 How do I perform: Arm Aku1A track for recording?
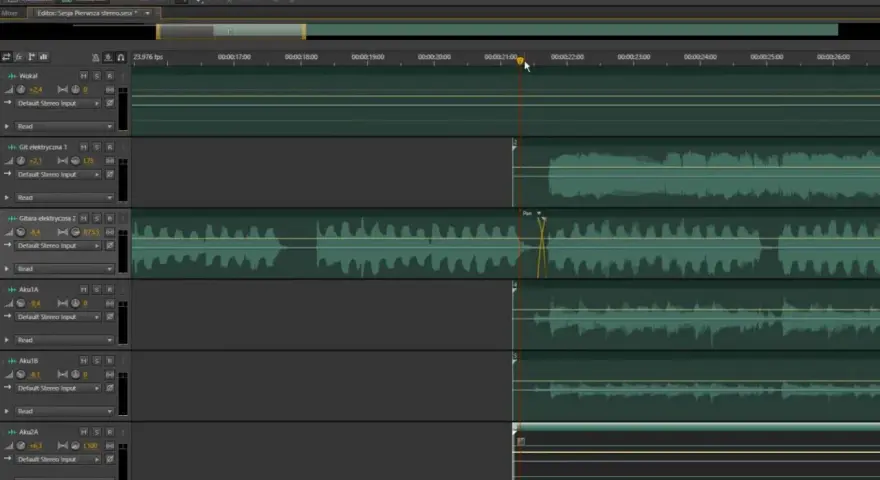coord(109,290)
